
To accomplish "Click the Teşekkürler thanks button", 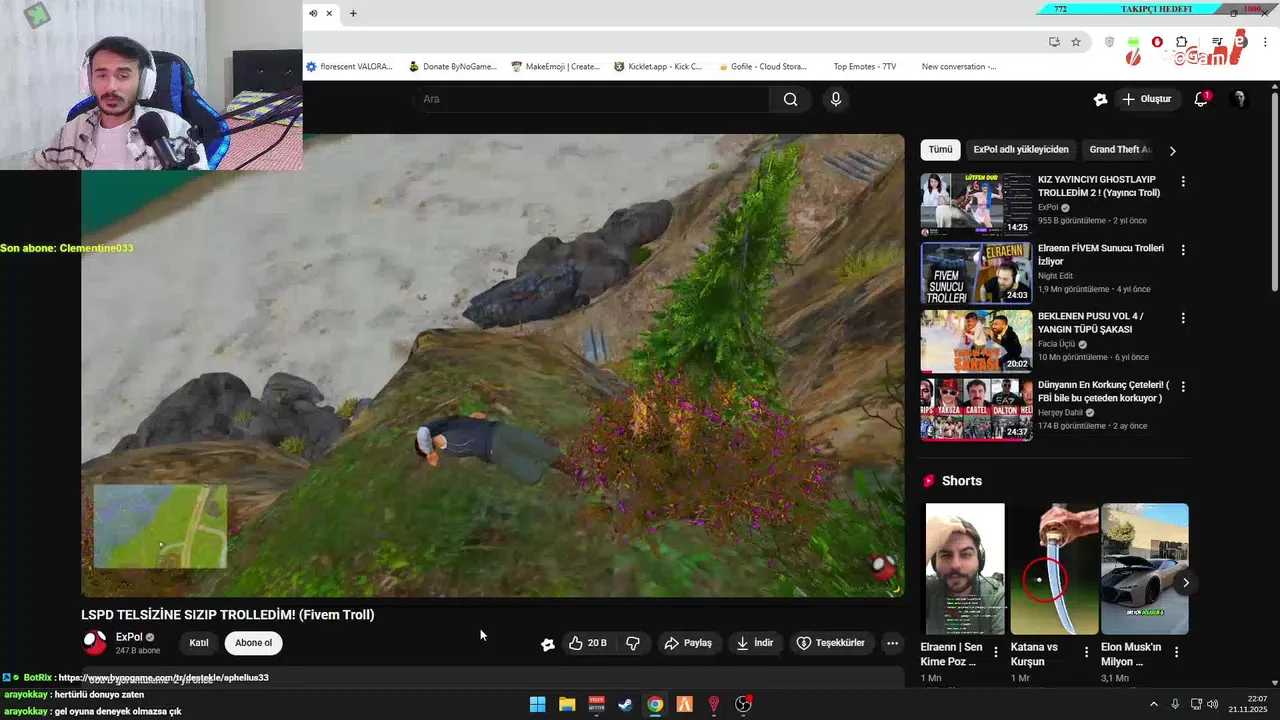I will coord(830,643).
